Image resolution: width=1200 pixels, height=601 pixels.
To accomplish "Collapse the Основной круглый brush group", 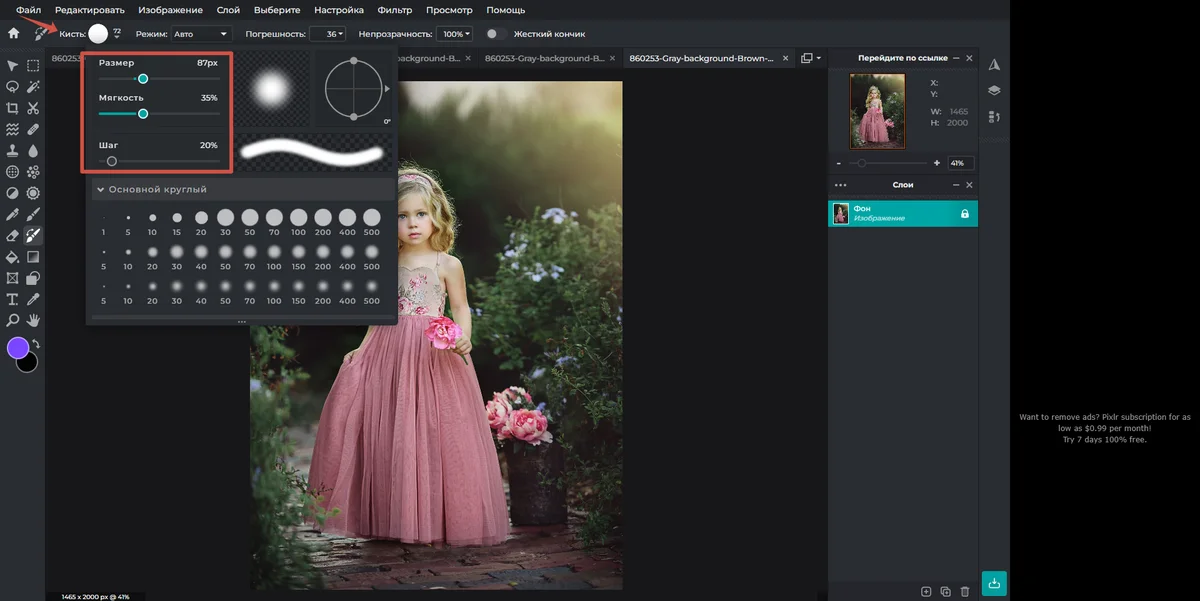I will point(100,189).
